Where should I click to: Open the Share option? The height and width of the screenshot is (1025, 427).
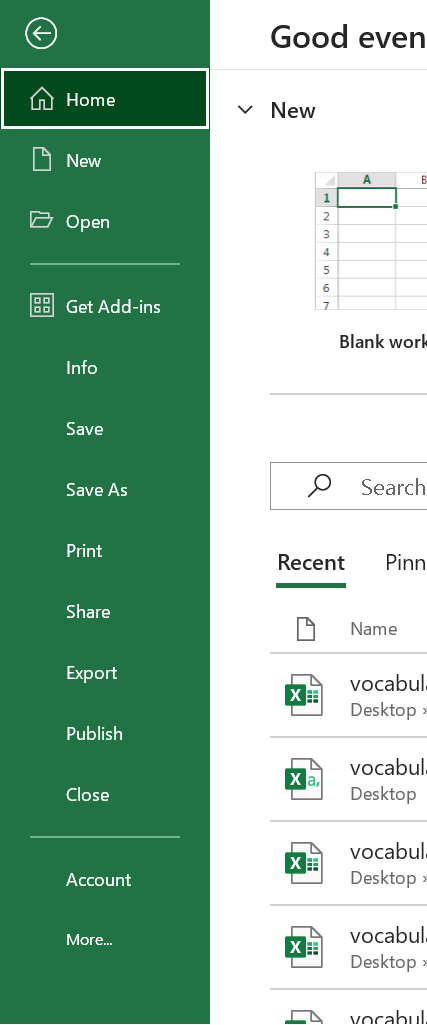click(x=105, y=611)
